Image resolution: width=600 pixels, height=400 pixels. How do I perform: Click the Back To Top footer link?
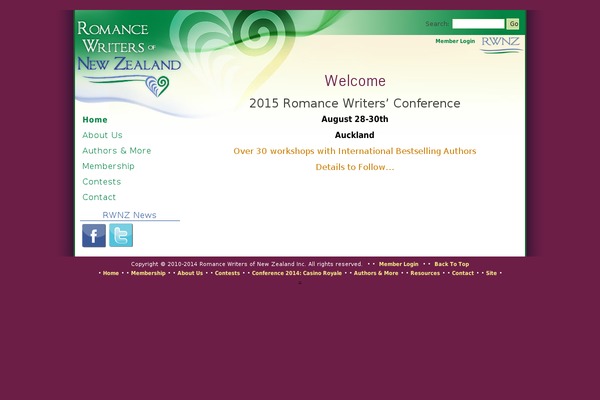tap(452, 264)
